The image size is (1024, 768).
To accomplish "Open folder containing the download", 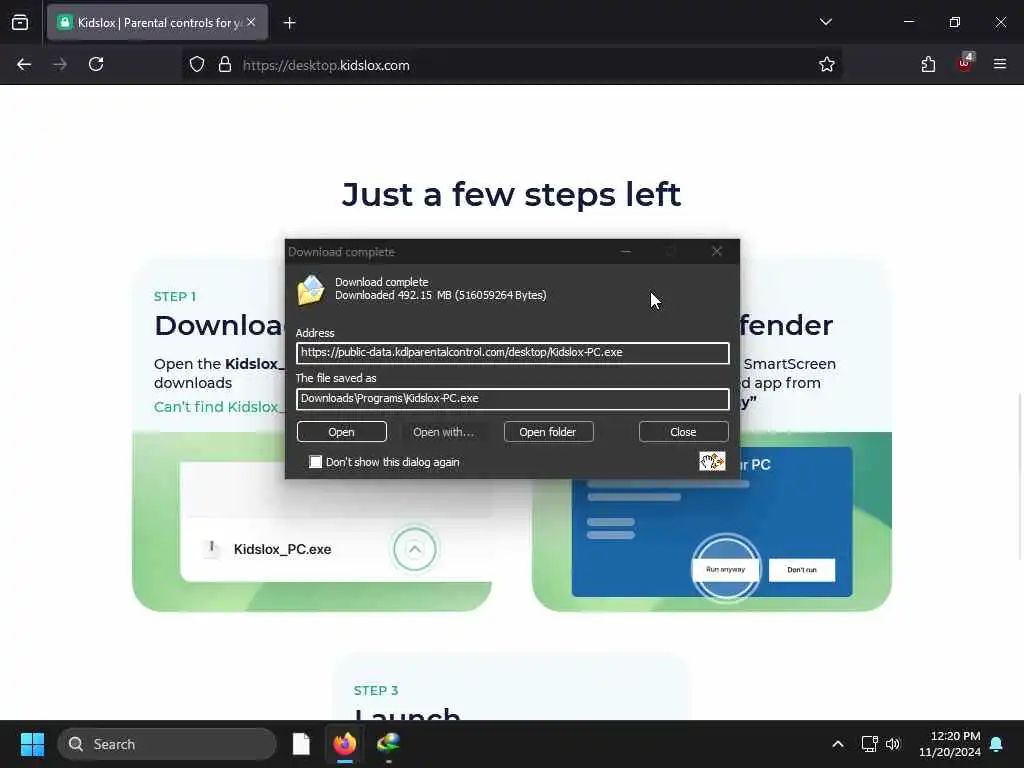I will [547, 432].
